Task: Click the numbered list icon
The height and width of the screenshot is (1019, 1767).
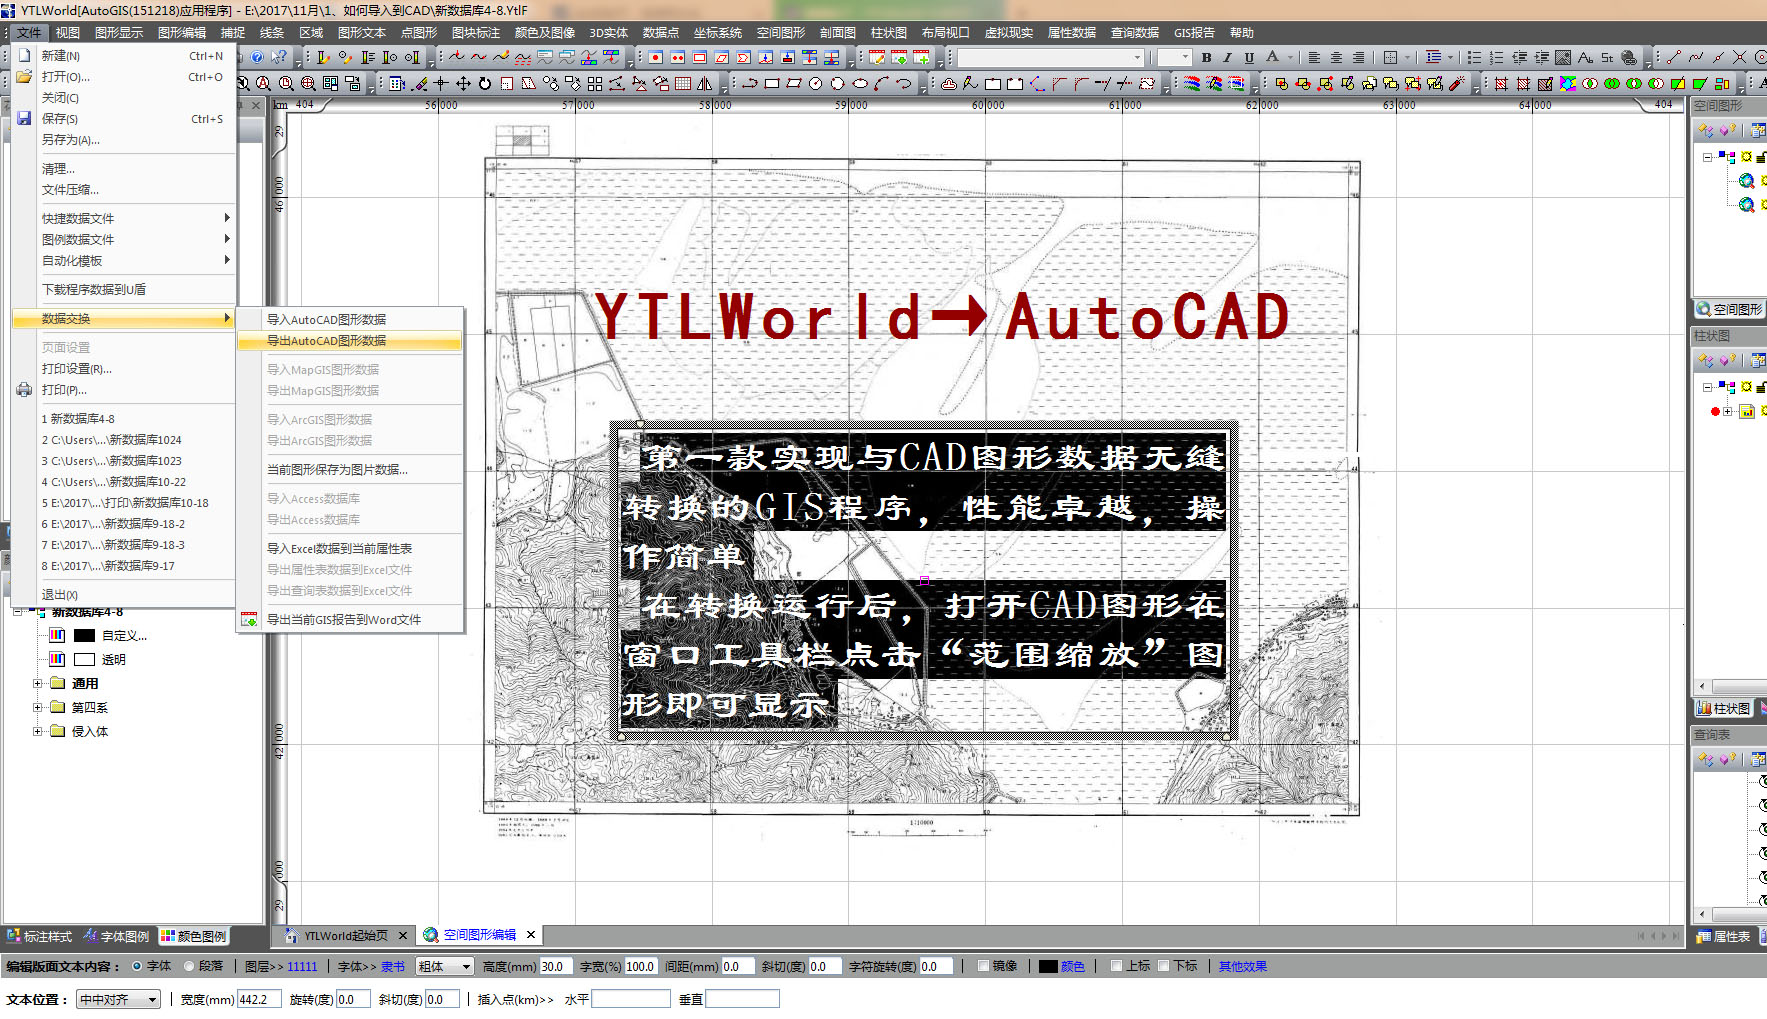Action: (x=1497, y=58)
